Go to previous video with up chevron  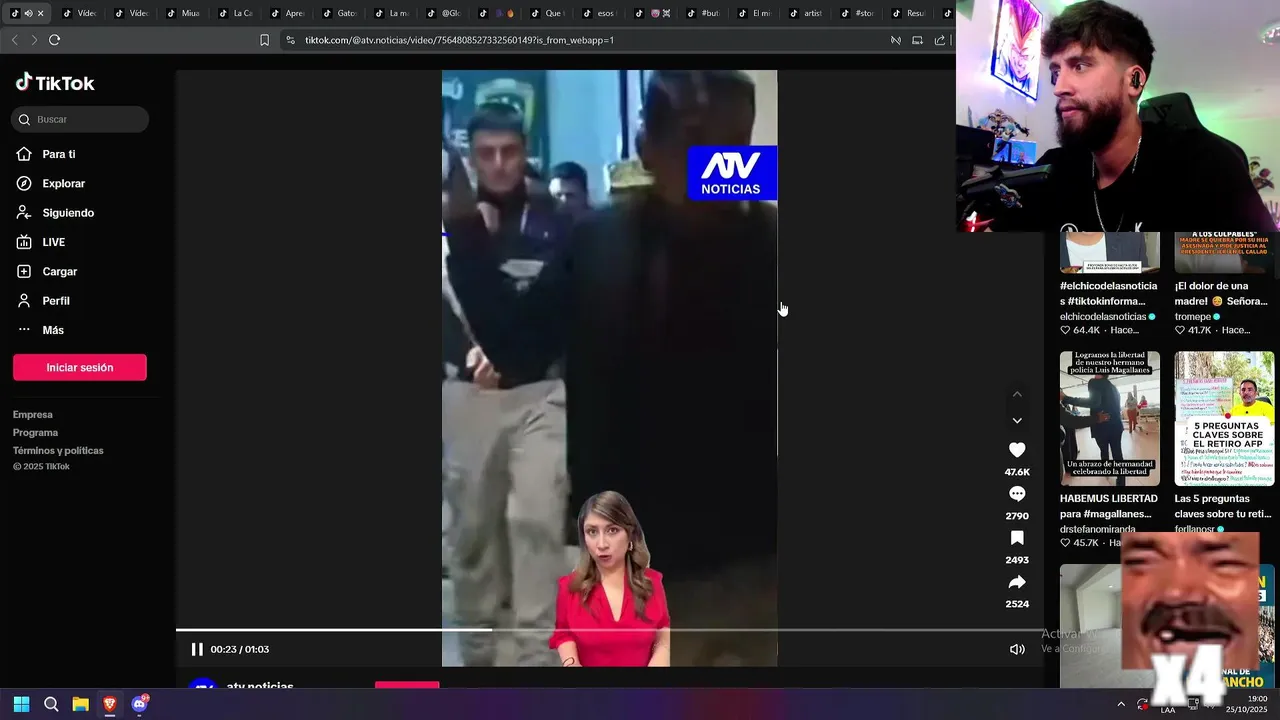[x=1017, y=395]
